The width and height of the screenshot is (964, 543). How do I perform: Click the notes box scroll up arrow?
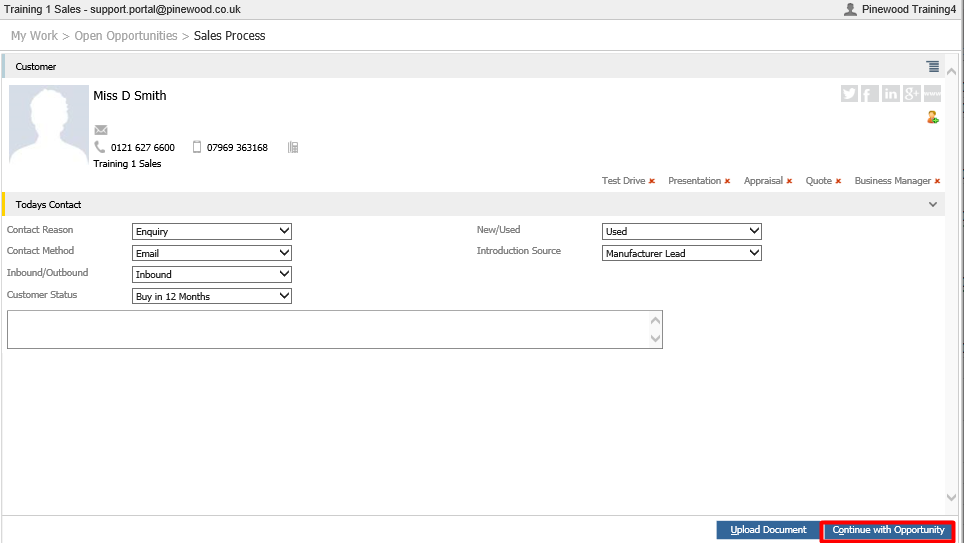pos(655,320)
